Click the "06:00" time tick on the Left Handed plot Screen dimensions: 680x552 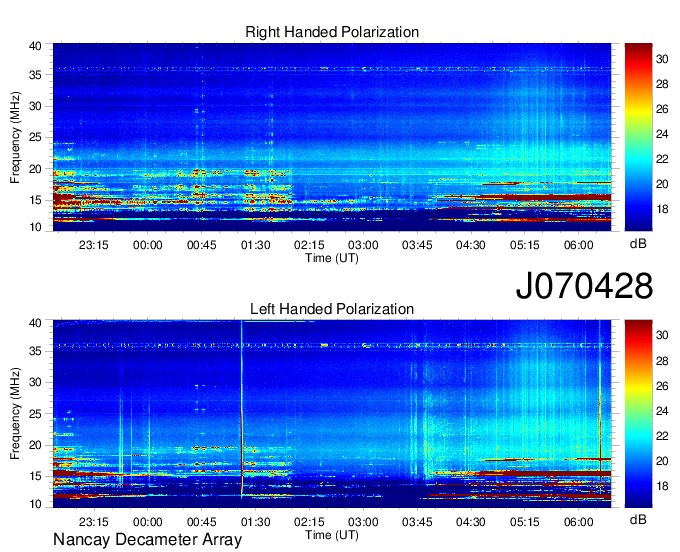[x=579, y=522]
